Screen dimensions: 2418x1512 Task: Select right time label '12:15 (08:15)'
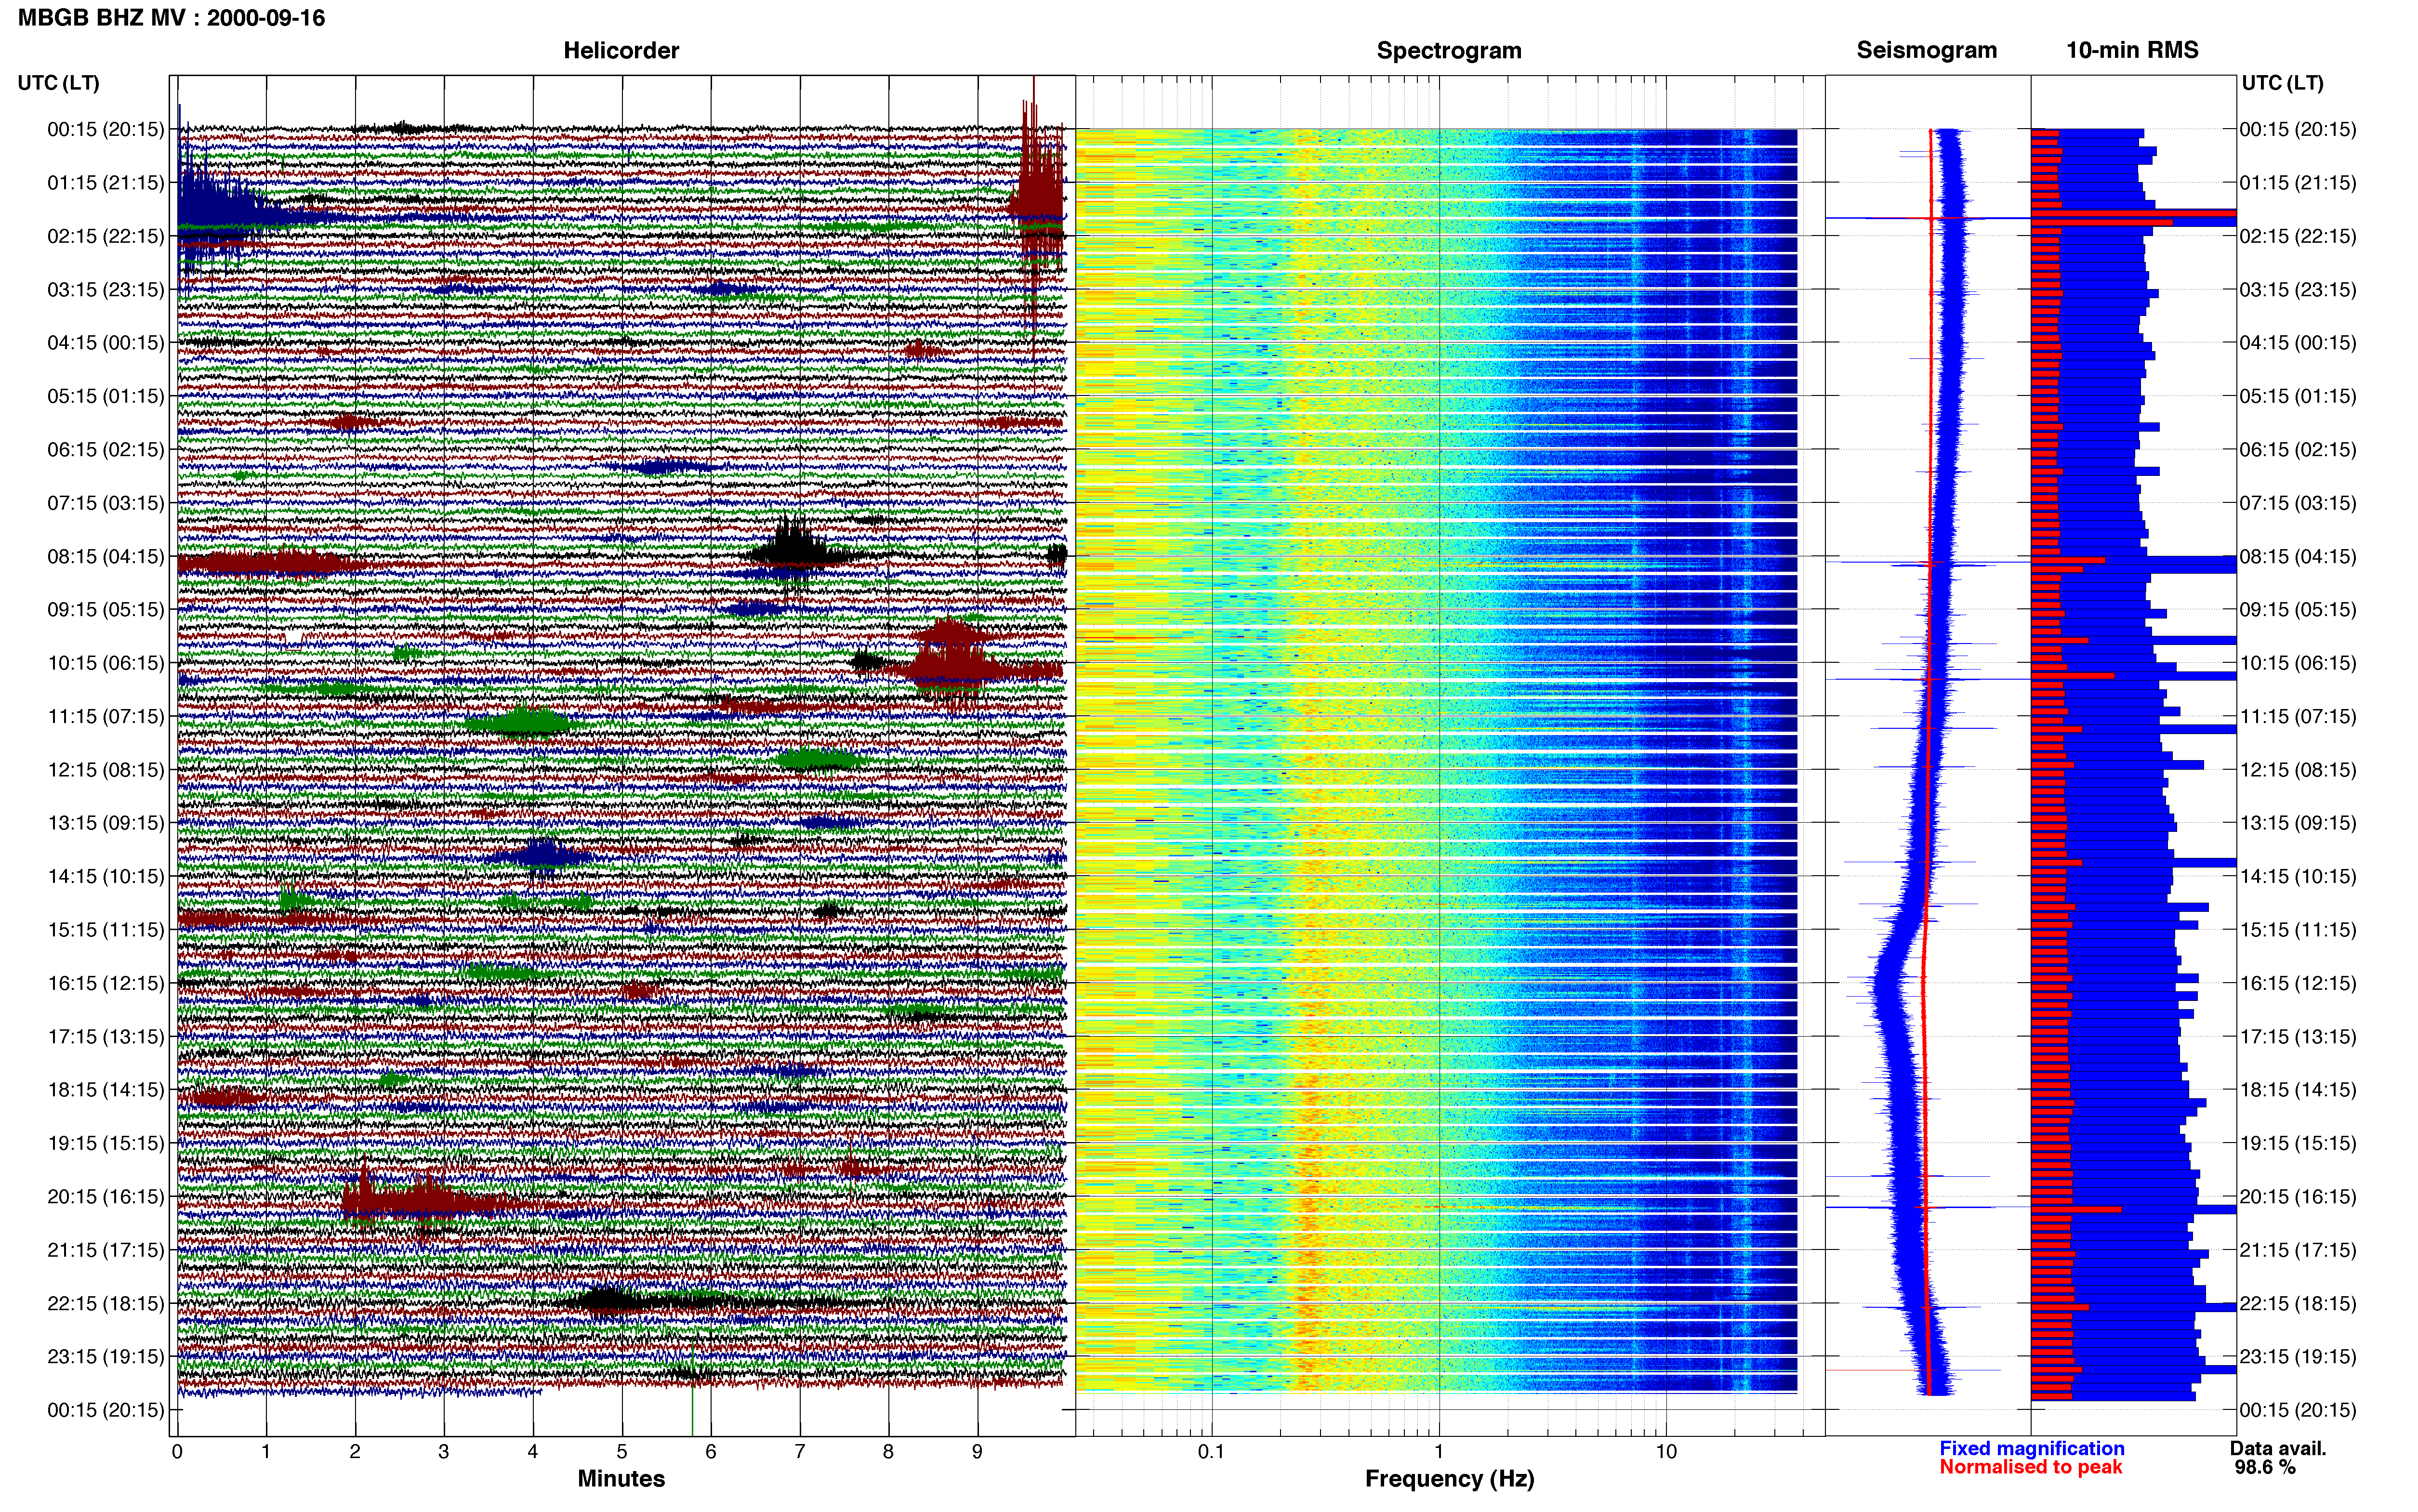[2298, 770]
